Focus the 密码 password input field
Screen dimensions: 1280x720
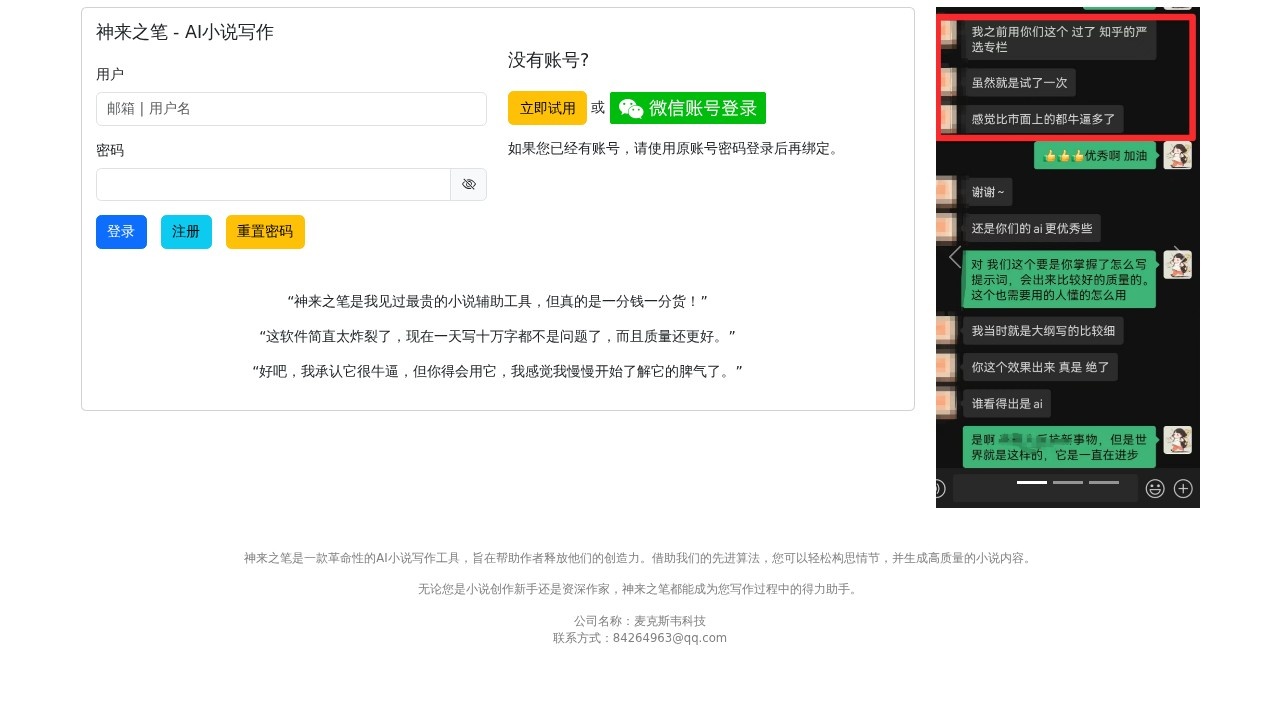tap(273, 185)
